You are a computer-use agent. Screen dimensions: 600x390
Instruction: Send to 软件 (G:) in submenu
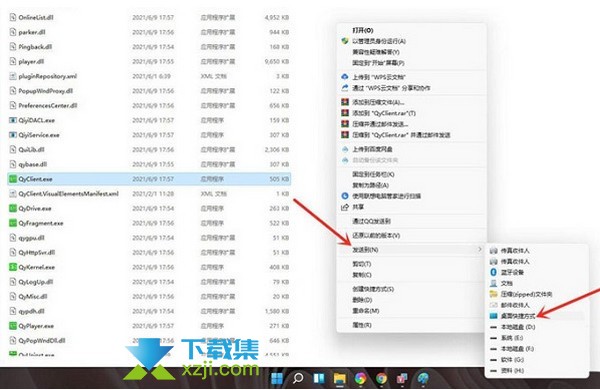pos(512,360)
